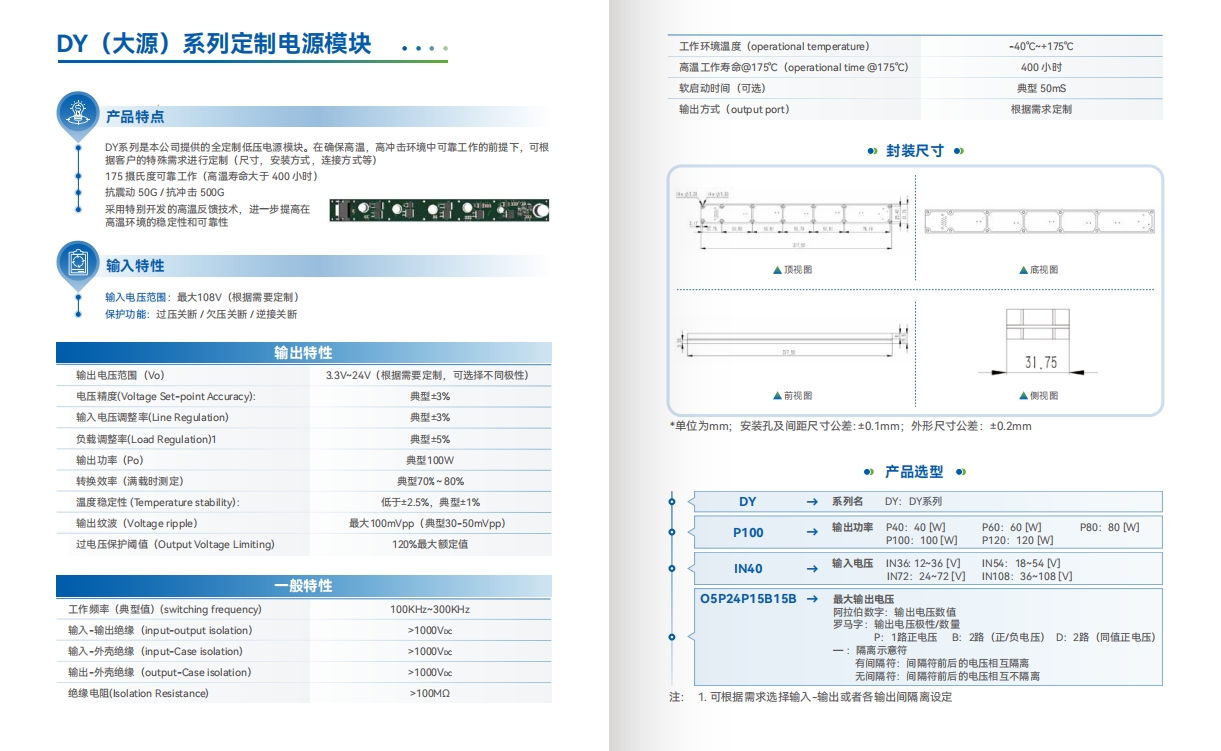The image size is (1221, 751).
Task: Click the 31.75 dimension in the side view
Action: tap(1041, 362)
